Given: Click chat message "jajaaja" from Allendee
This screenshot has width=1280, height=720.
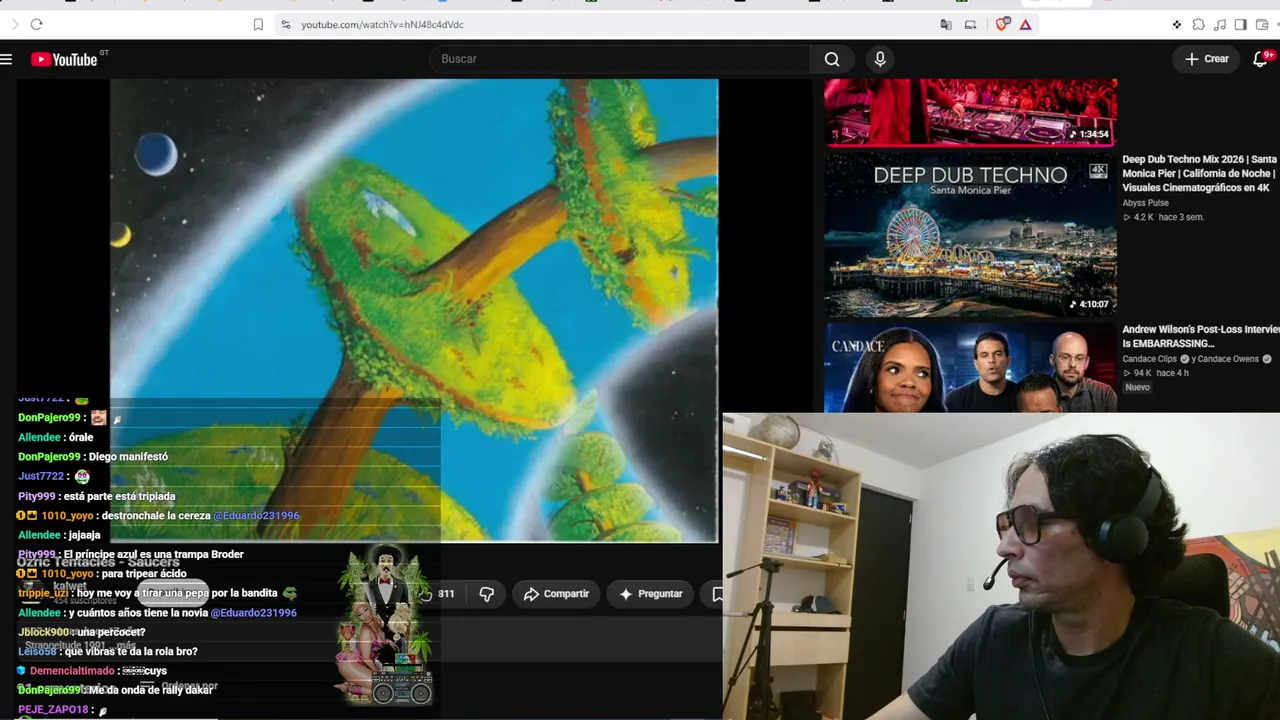Looking at the screenshot, I should coord(84,535).
